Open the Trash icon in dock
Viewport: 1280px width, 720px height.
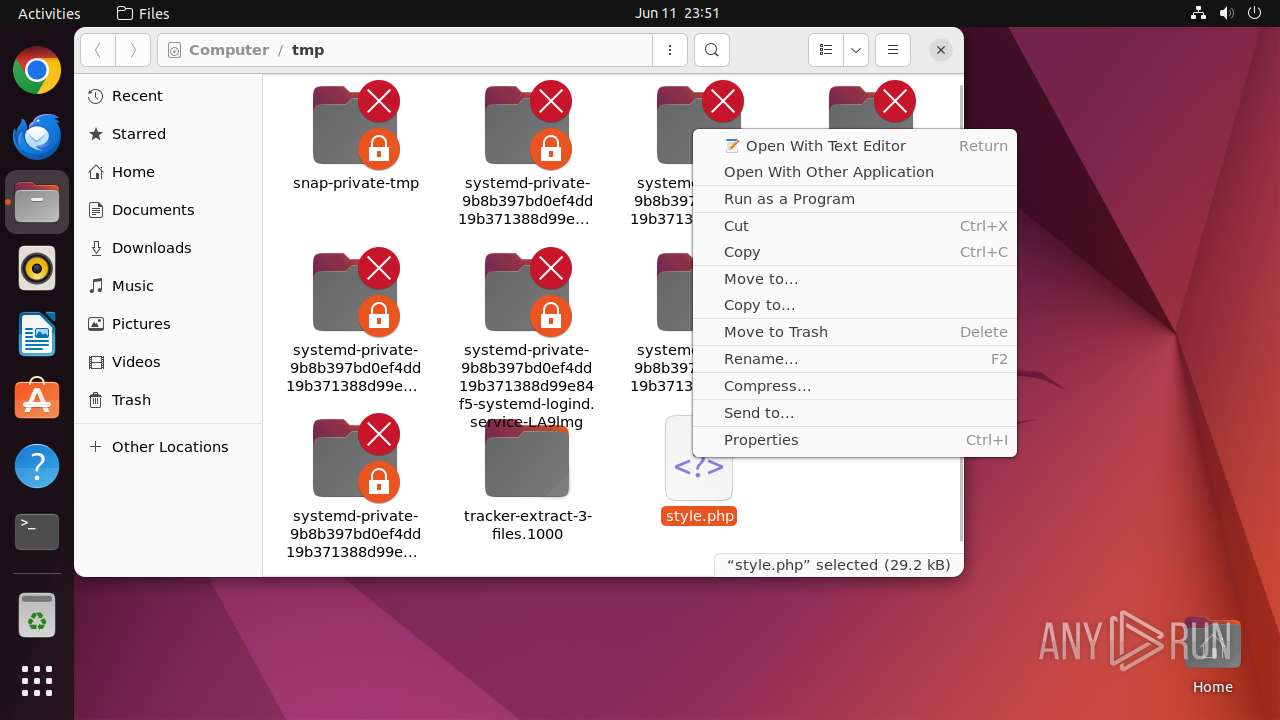click(37, 615)
